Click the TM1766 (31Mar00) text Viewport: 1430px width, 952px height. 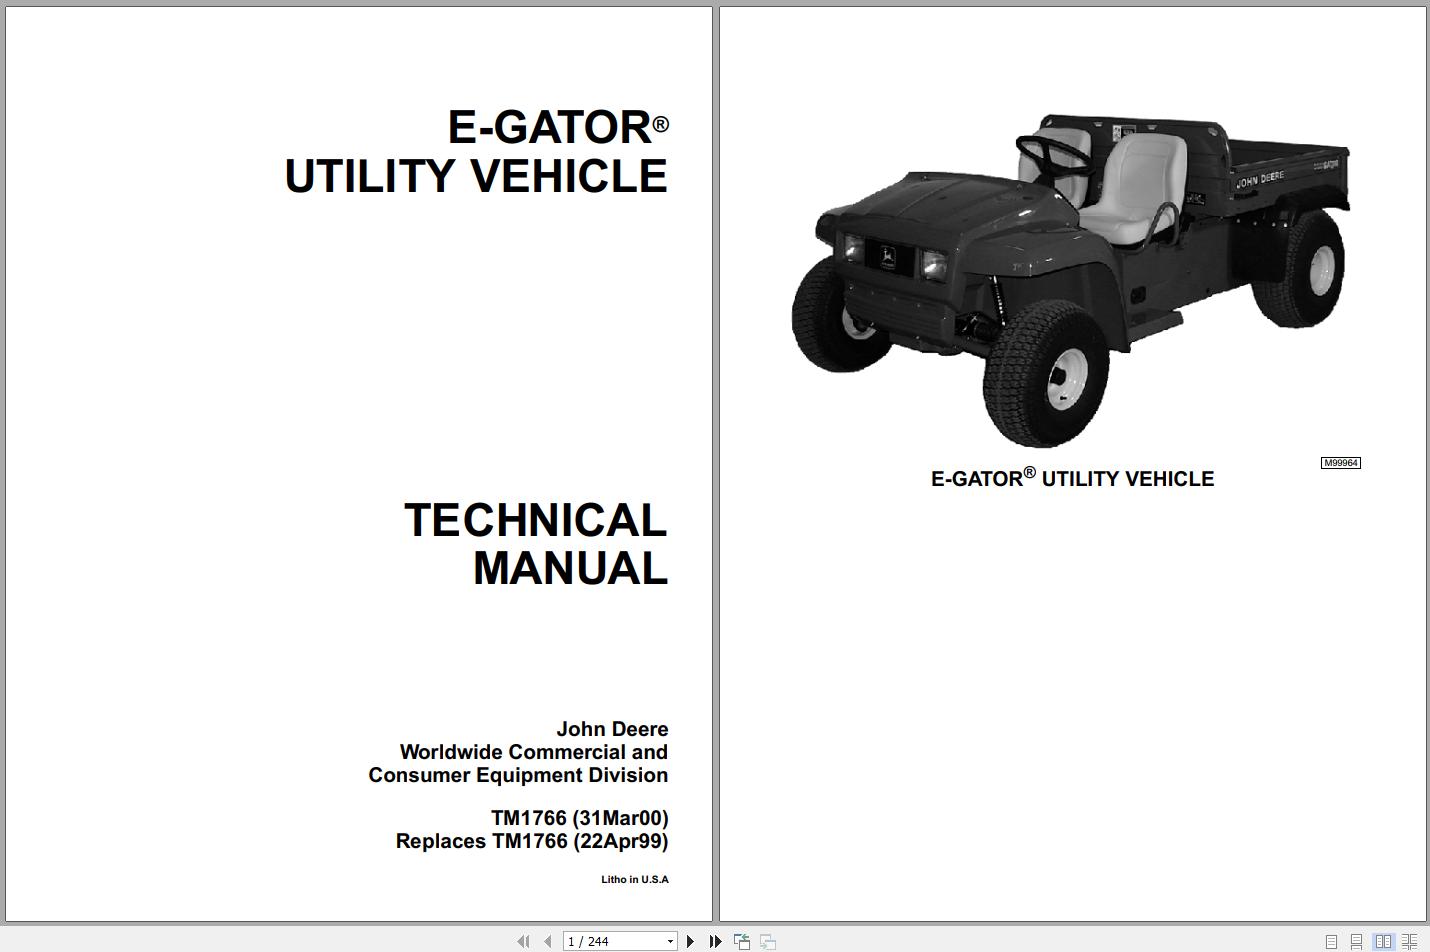[579, 818]
